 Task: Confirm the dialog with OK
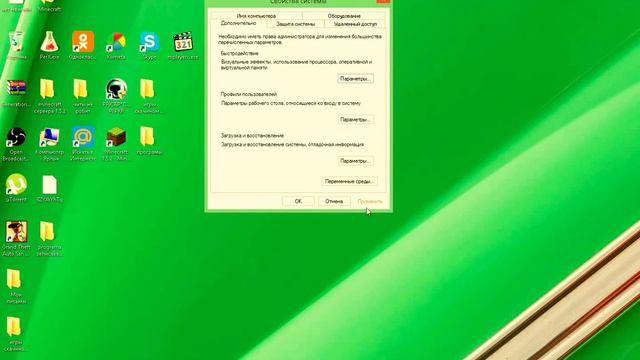coord(298,201)
